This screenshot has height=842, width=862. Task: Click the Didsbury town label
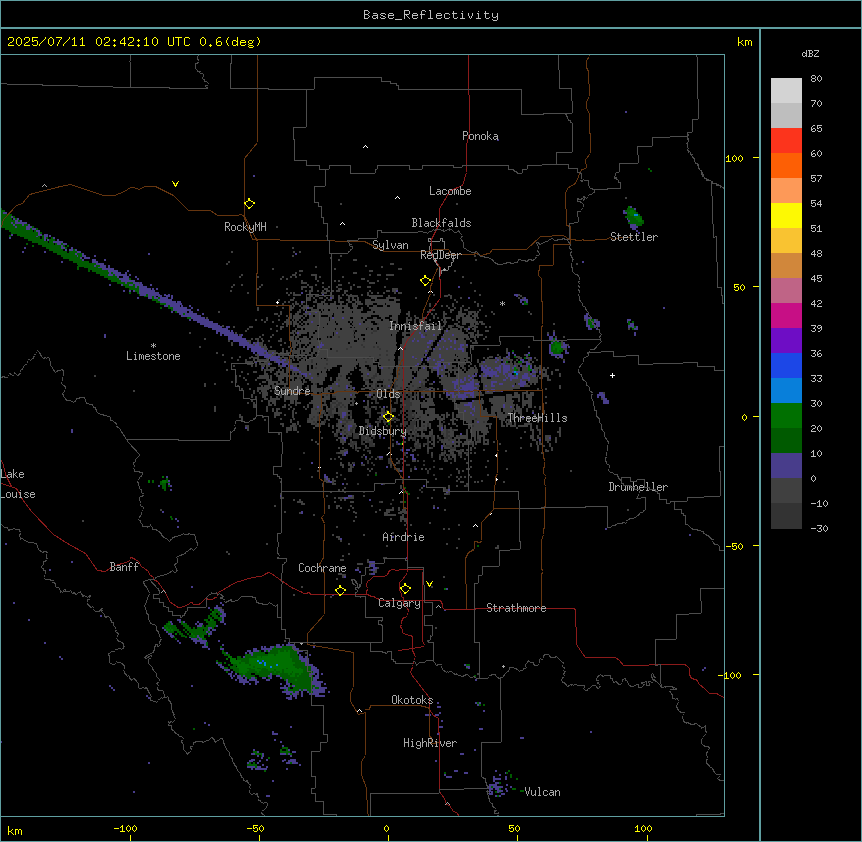click(383, 431)
